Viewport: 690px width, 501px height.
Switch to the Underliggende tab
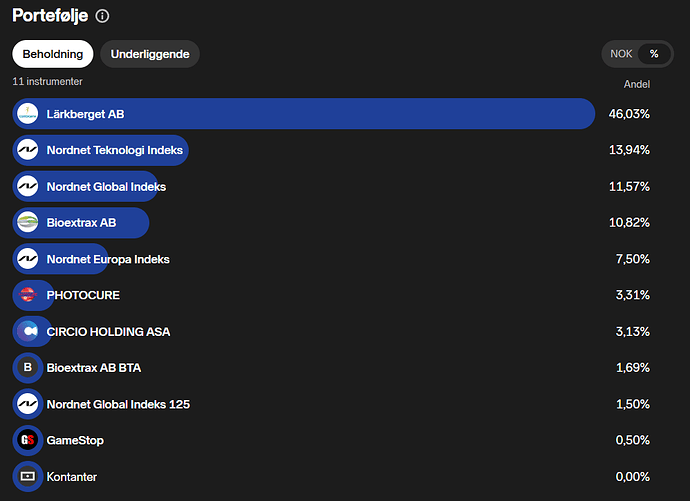pos(150,54)
